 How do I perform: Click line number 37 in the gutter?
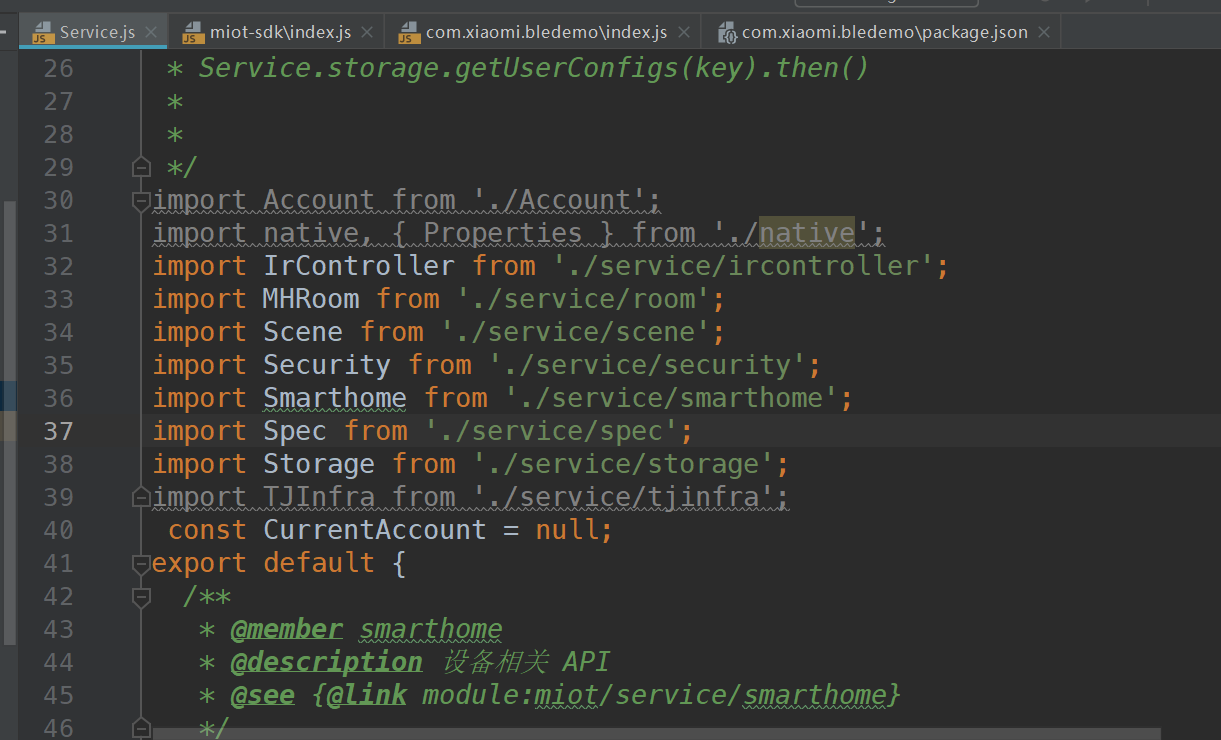[x=58, y=430]
